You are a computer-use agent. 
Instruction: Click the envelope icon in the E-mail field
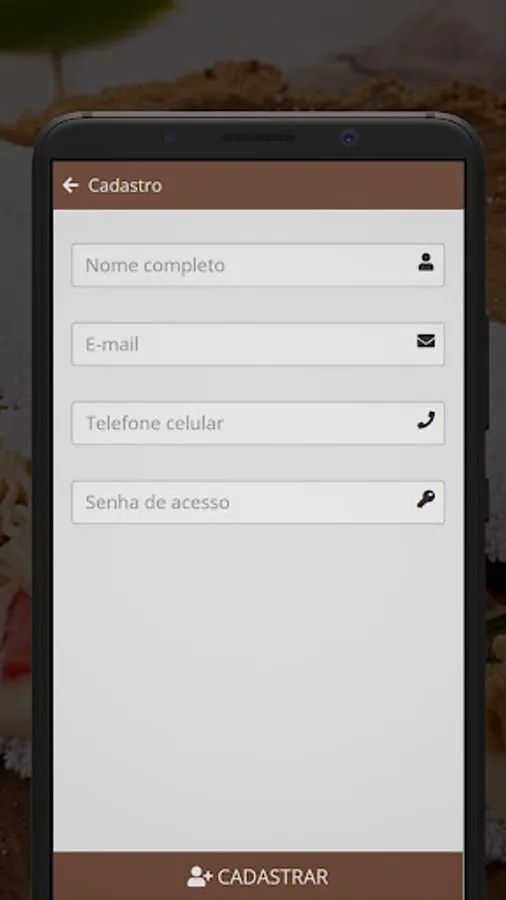[426, 342]
